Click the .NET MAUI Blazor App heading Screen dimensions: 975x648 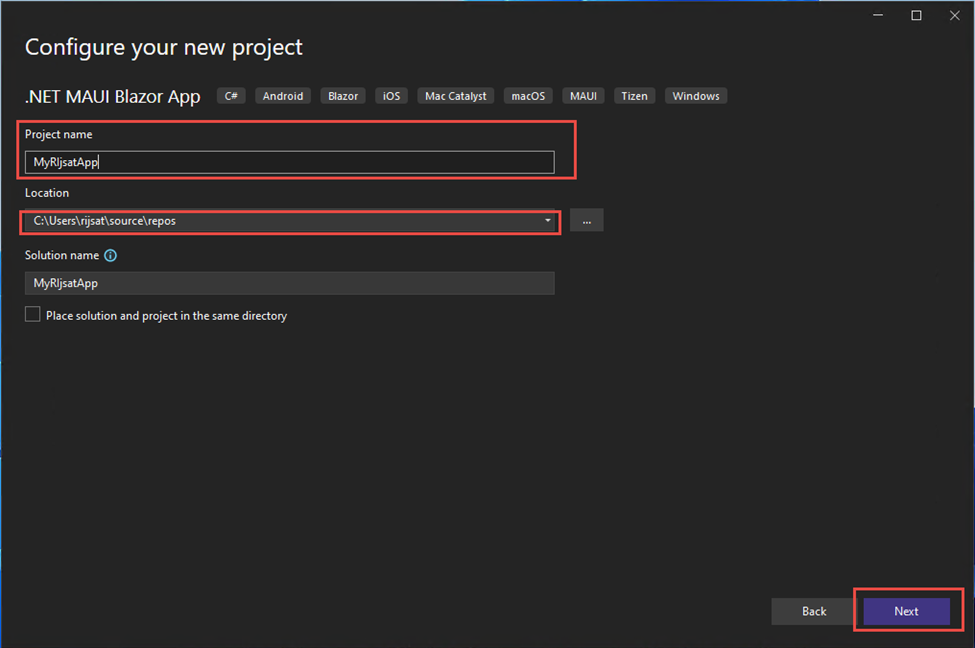tap(110, 96)
